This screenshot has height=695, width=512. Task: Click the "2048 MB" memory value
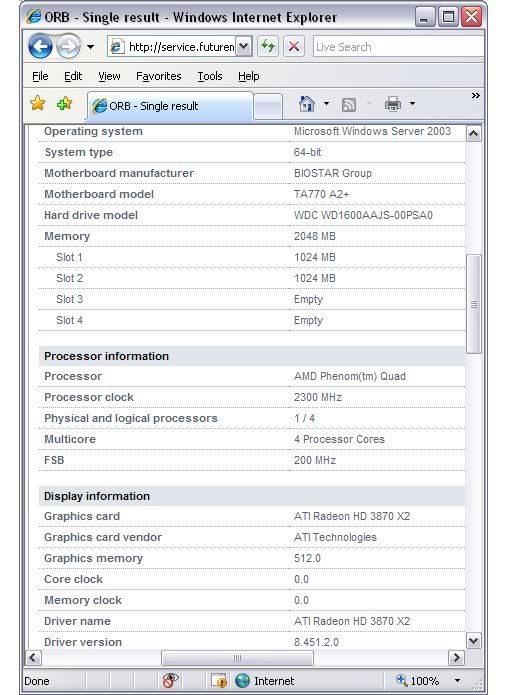(x=315, y=236)
